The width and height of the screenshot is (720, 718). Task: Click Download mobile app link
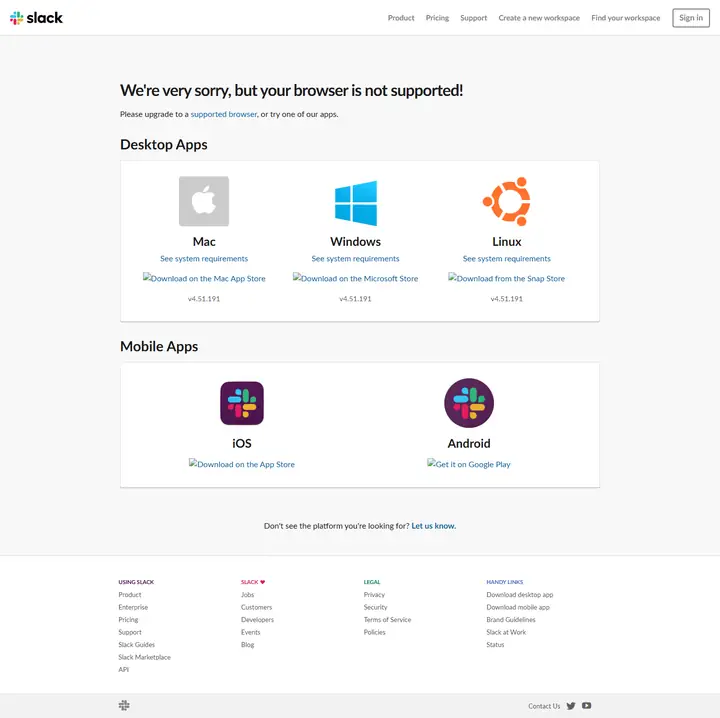[518, 607]
